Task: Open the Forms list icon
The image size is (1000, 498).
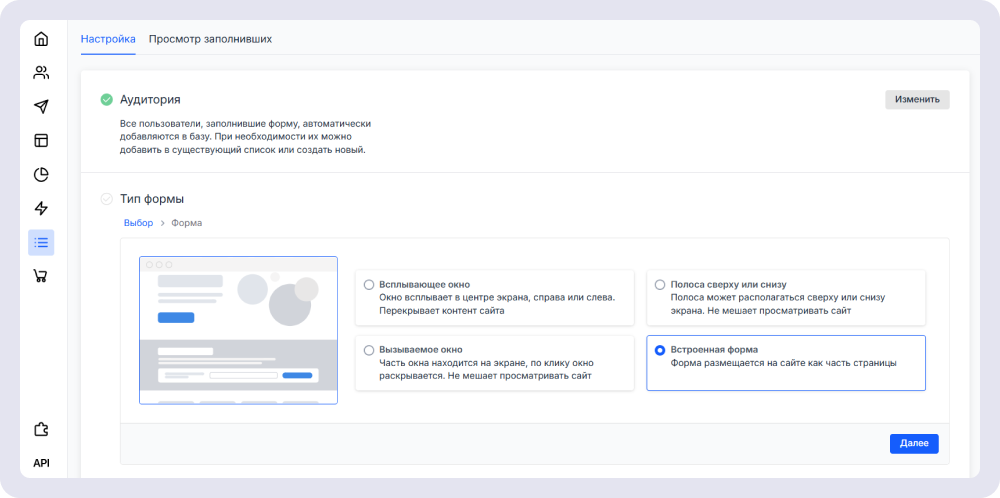Action: (41, 242)
